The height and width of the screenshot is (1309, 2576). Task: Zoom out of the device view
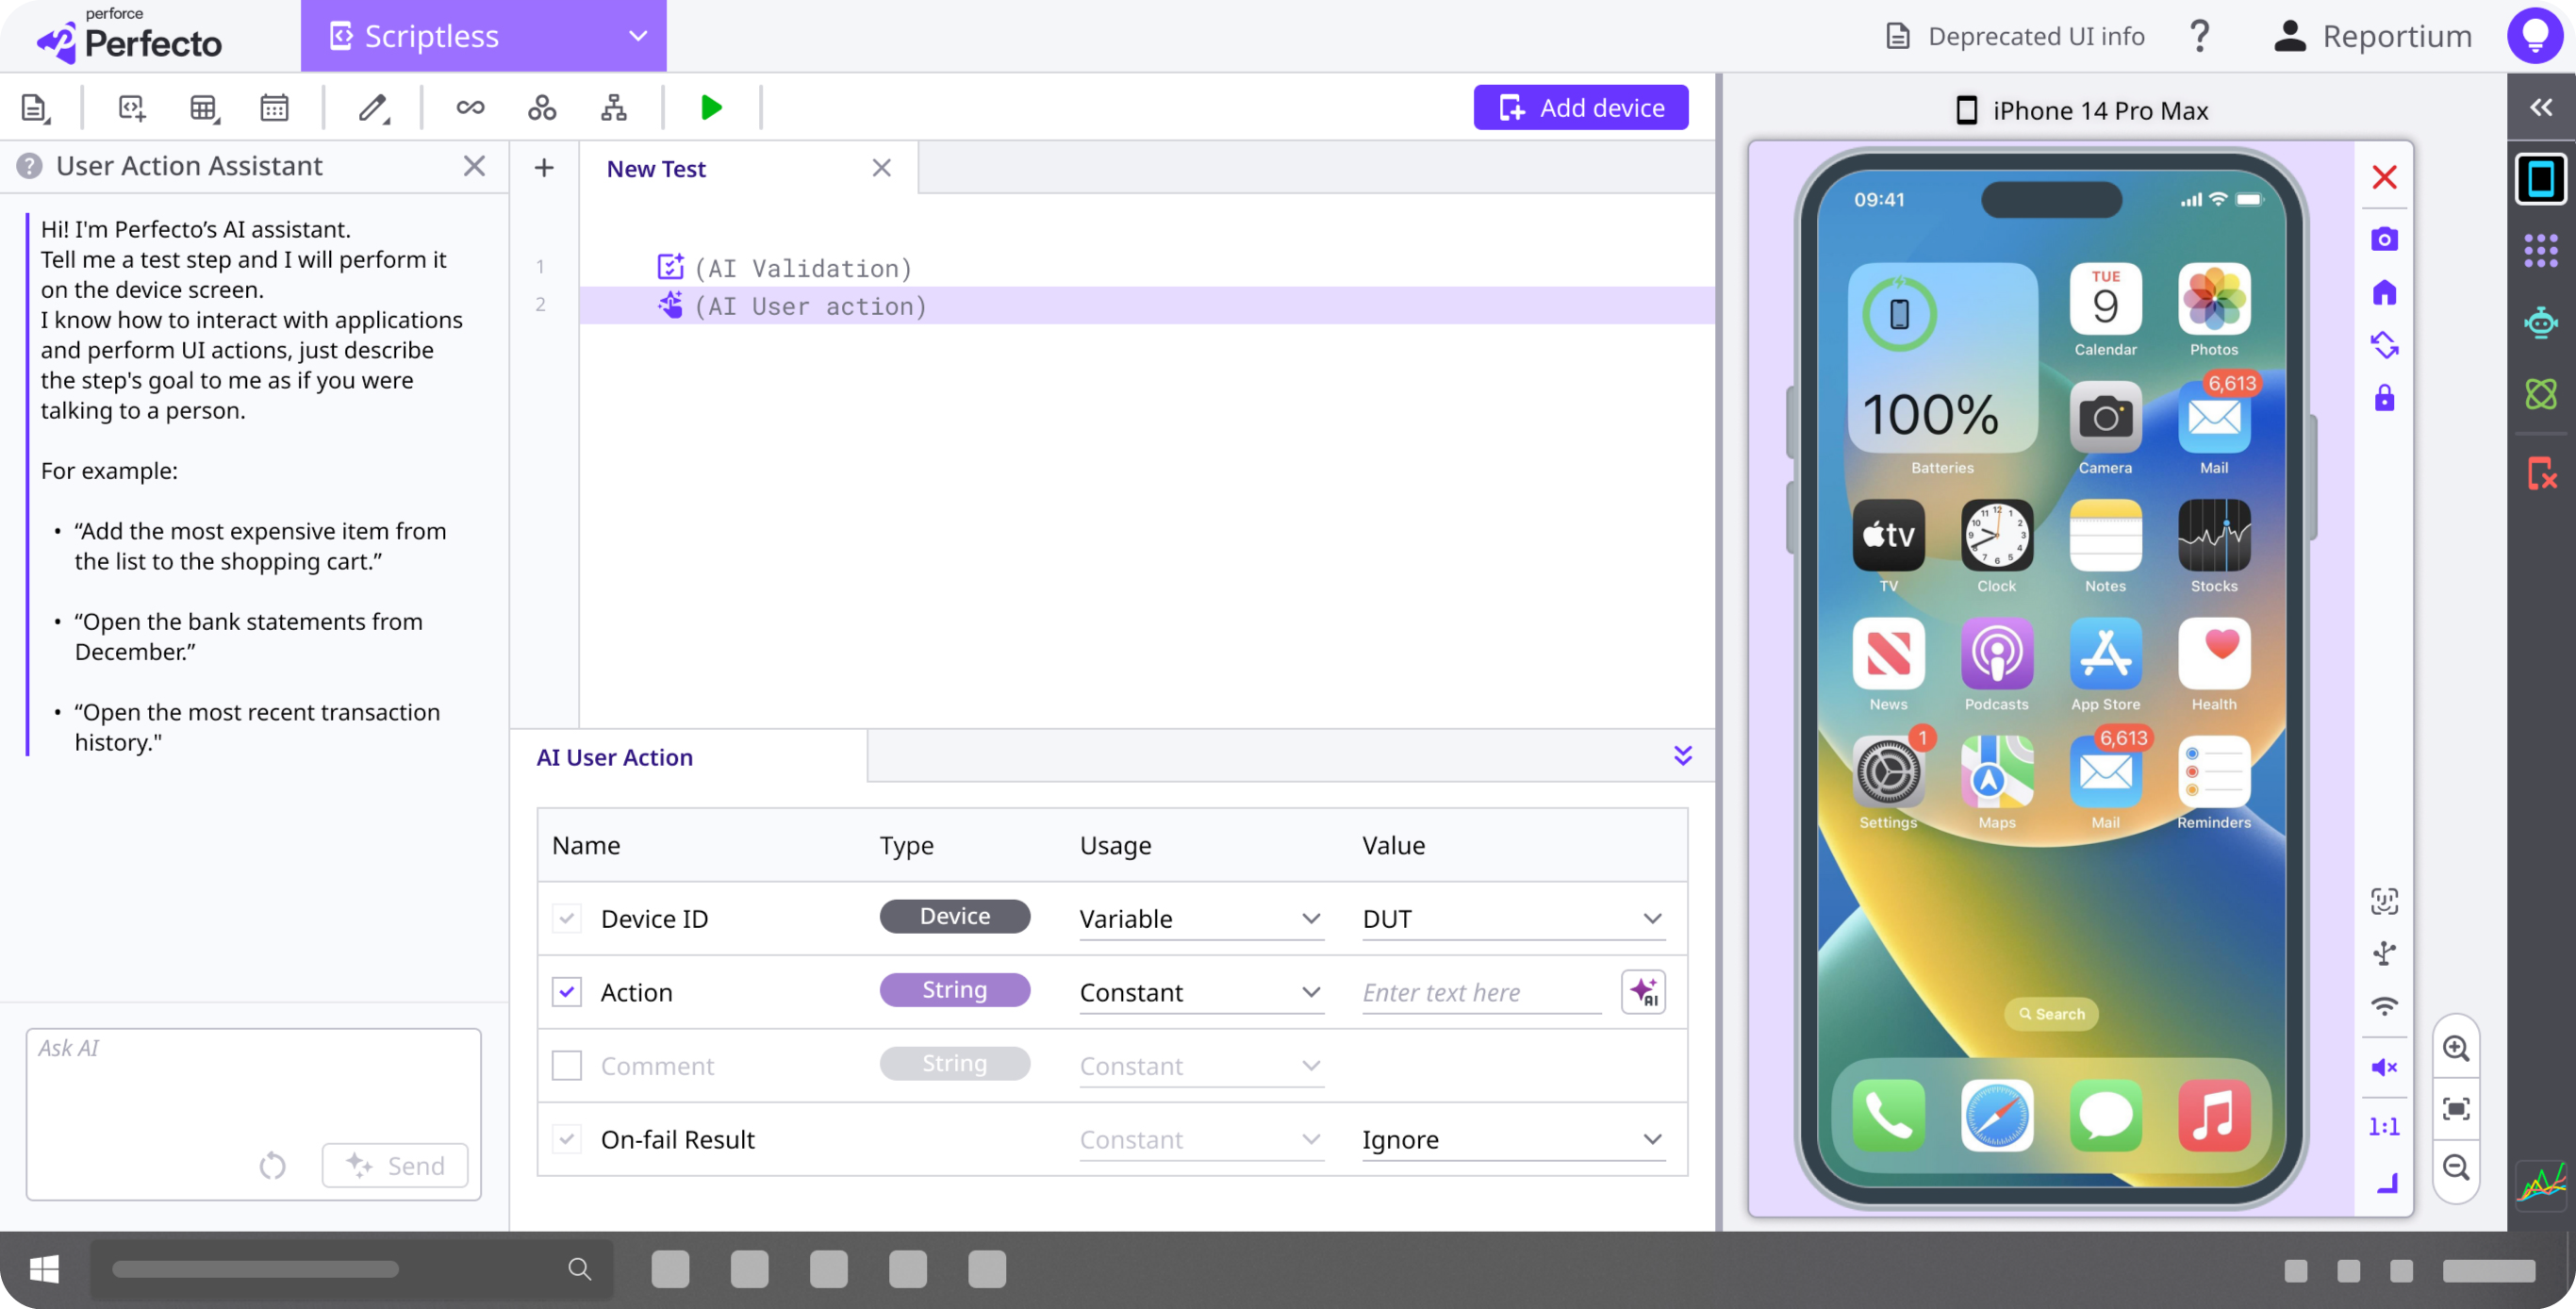tap(2456, 1167)
